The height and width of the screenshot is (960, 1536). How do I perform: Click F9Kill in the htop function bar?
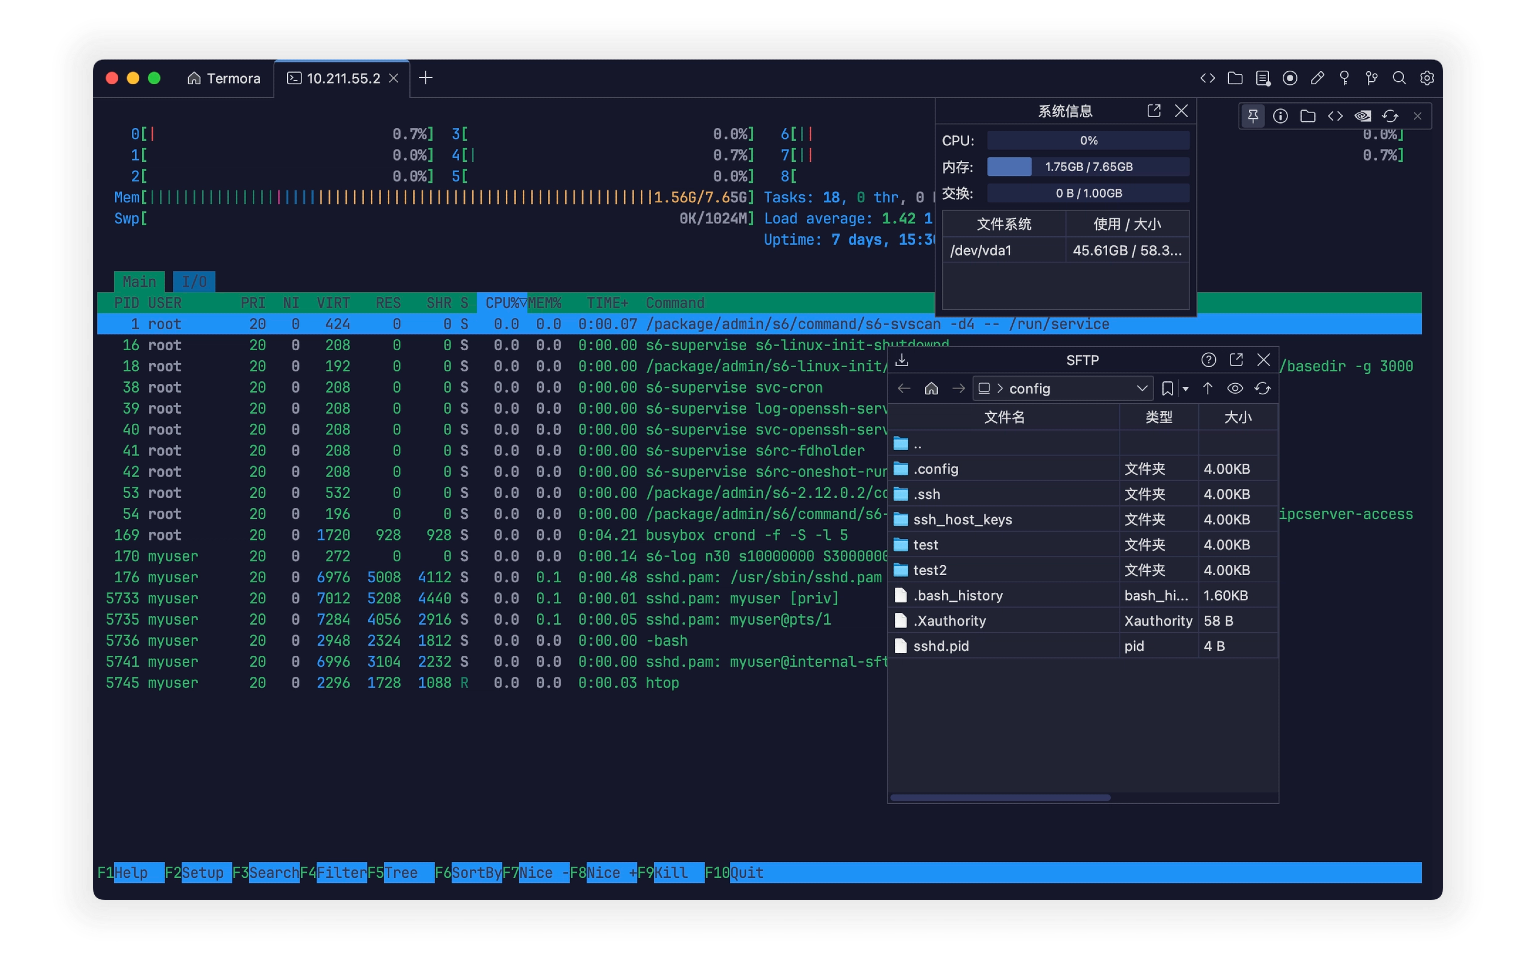click(668, 872)
